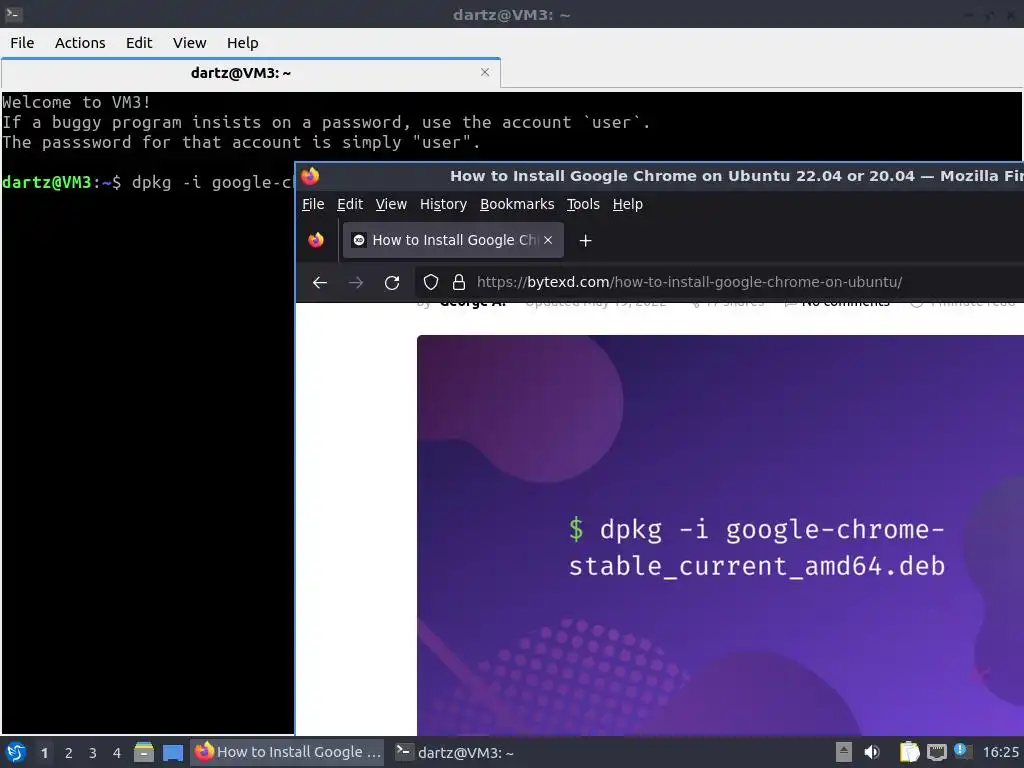The width and height of the screenshot is (1024, 768).
Task: Click the network connection tray icon
Action: [x=936, y=752]
